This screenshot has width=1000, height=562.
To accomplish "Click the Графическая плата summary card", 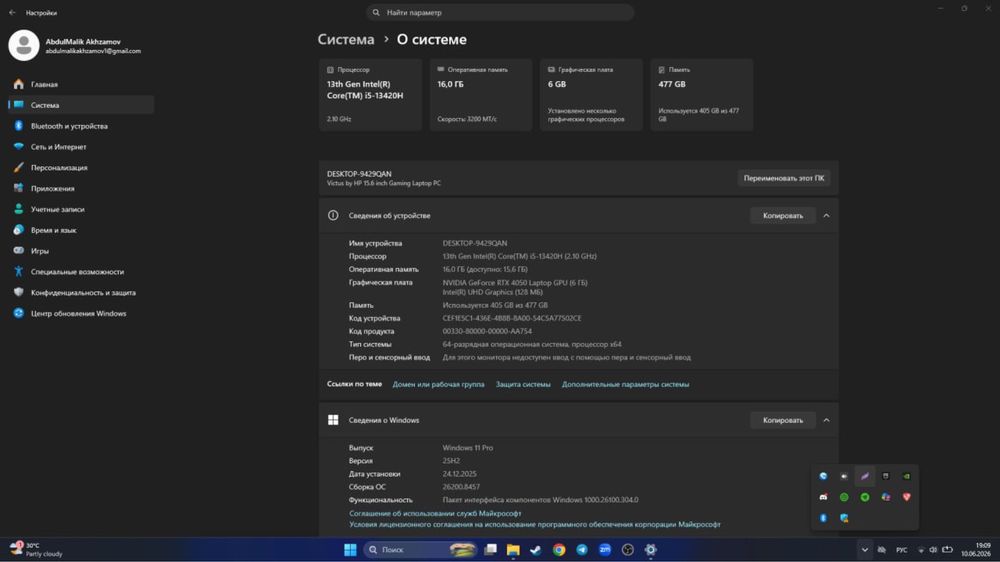I will 591,94.
